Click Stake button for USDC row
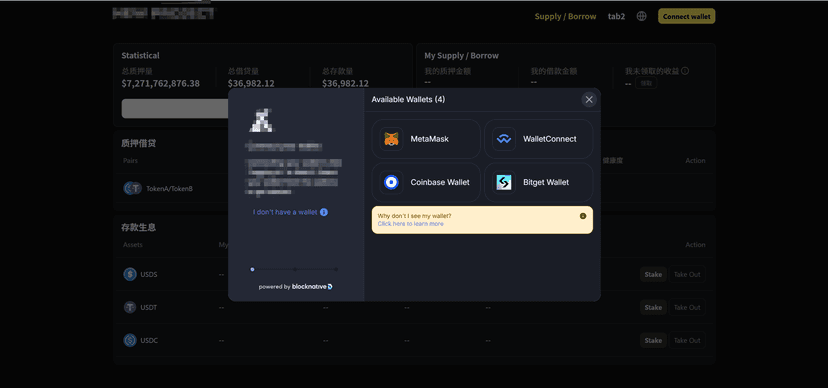The width and height of the screenshot is (828, 388). (x=653, y=340)
